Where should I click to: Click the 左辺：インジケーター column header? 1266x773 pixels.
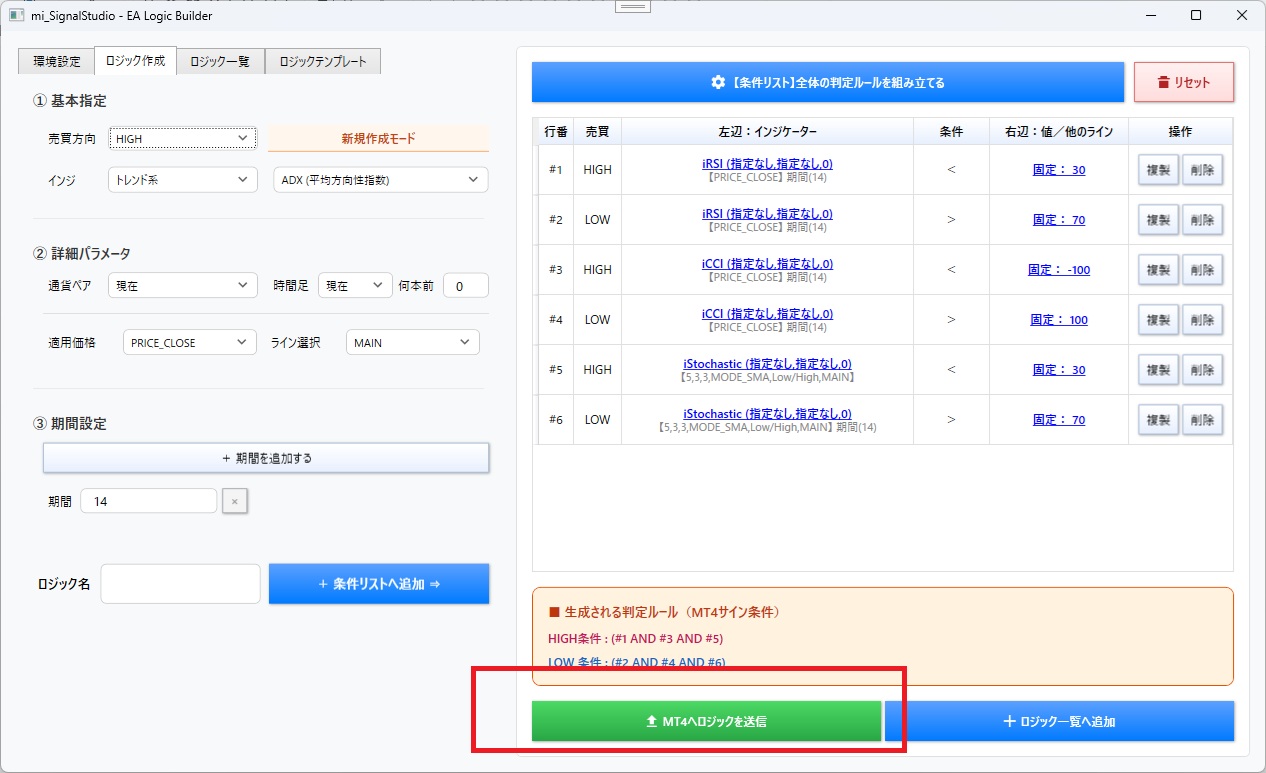pyautogui.click(x=767, y=132)
